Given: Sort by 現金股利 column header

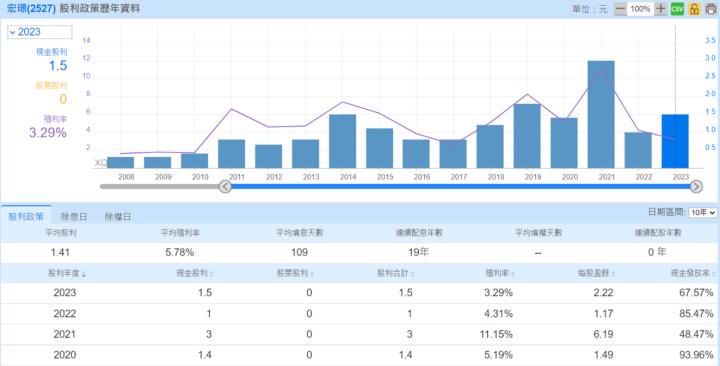Looking at the screenshot, I should click(x=195, y=273).
